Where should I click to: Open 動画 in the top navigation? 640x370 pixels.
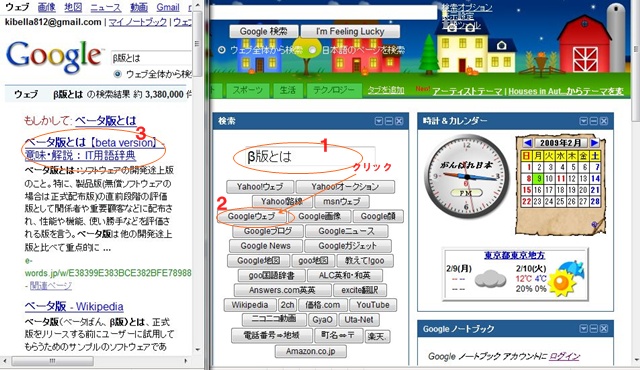click(x=139, y=7)
